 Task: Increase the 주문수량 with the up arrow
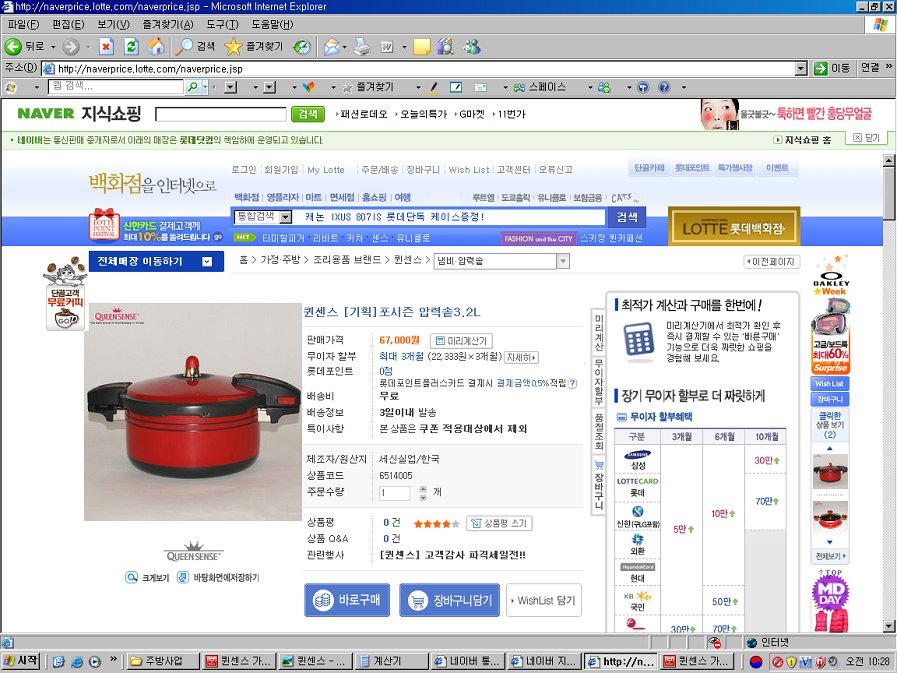[423, 489]
